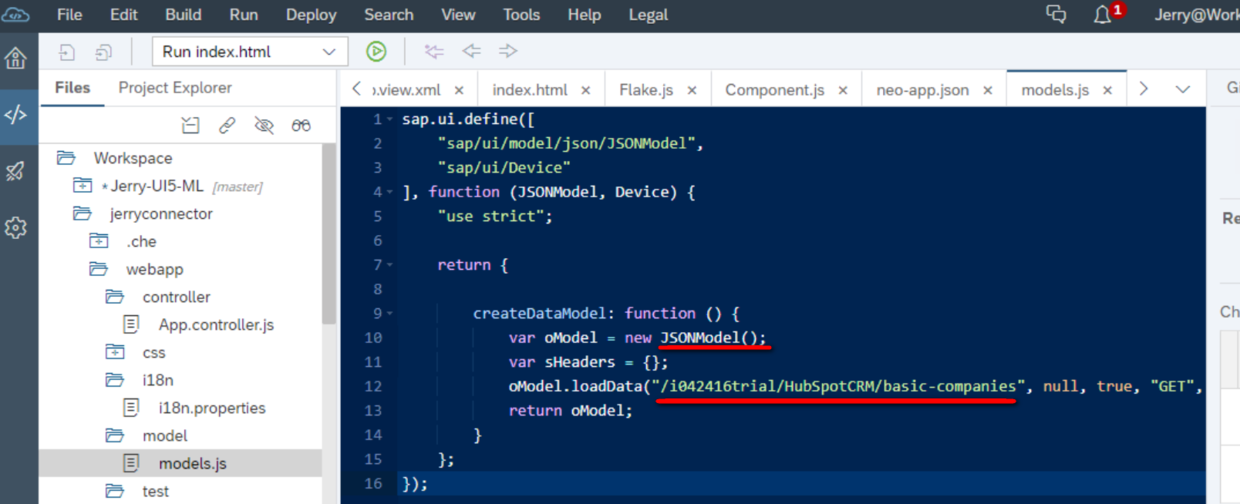1240x504 pixels.
Task: Fold createDataModel function at line 9
Action: pos(391,313)
